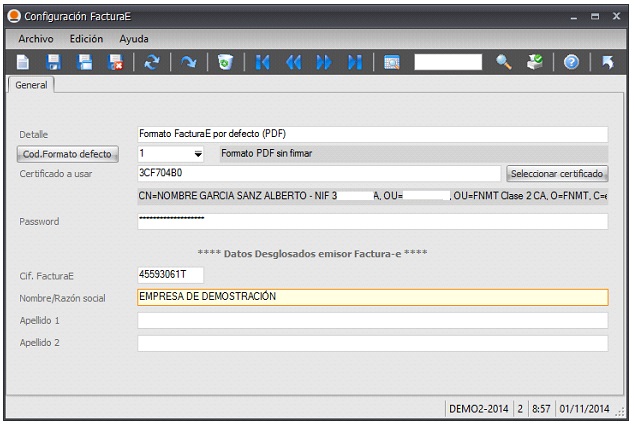Go to the first record
The width and height of the screenshot is (636, 427).
point(263,62)
